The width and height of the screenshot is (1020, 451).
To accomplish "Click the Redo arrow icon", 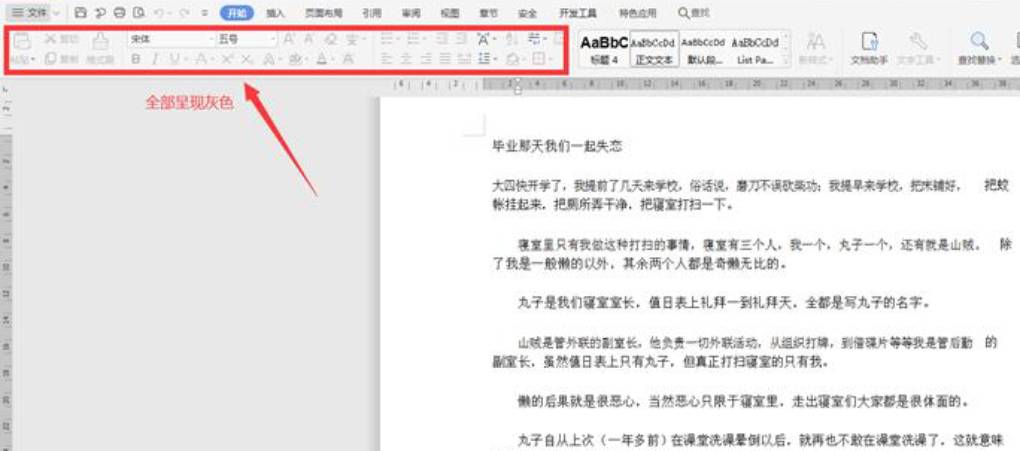I will click(183, 12).
